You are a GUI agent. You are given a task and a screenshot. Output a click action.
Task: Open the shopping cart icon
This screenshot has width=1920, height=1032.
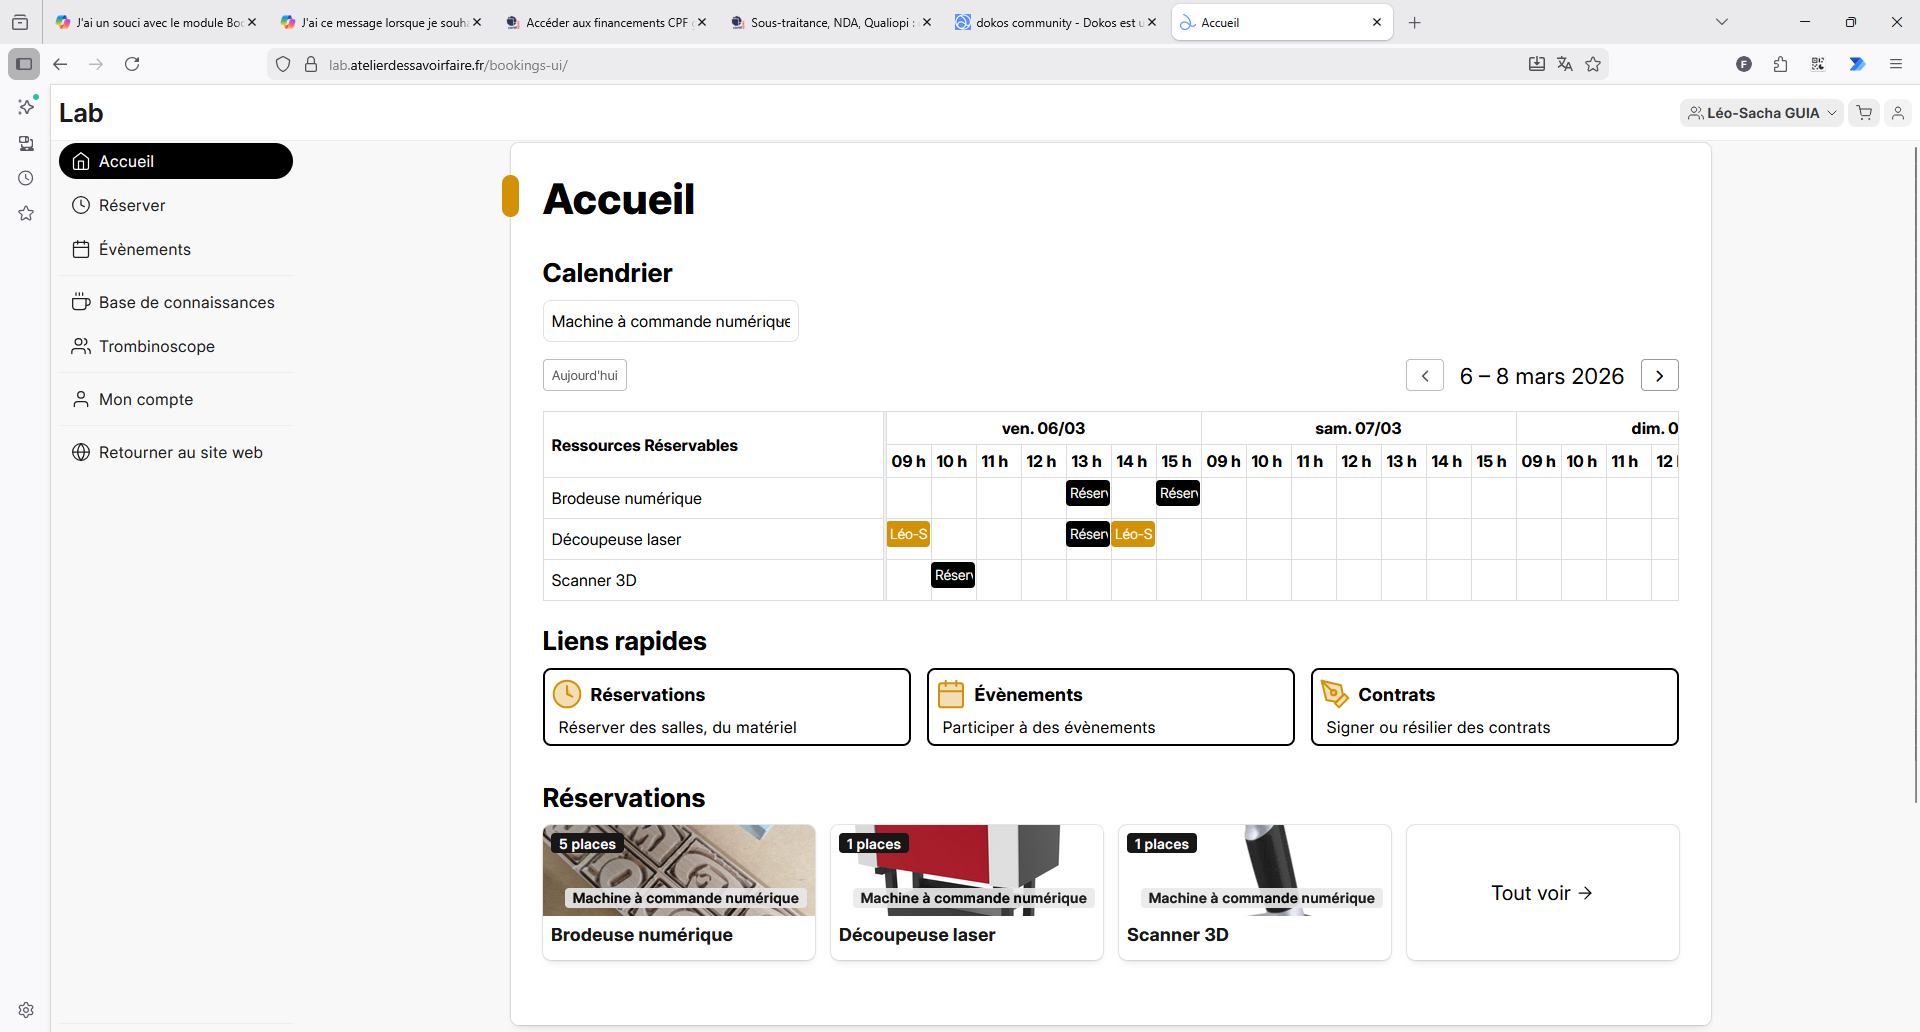coord(1864,113)
